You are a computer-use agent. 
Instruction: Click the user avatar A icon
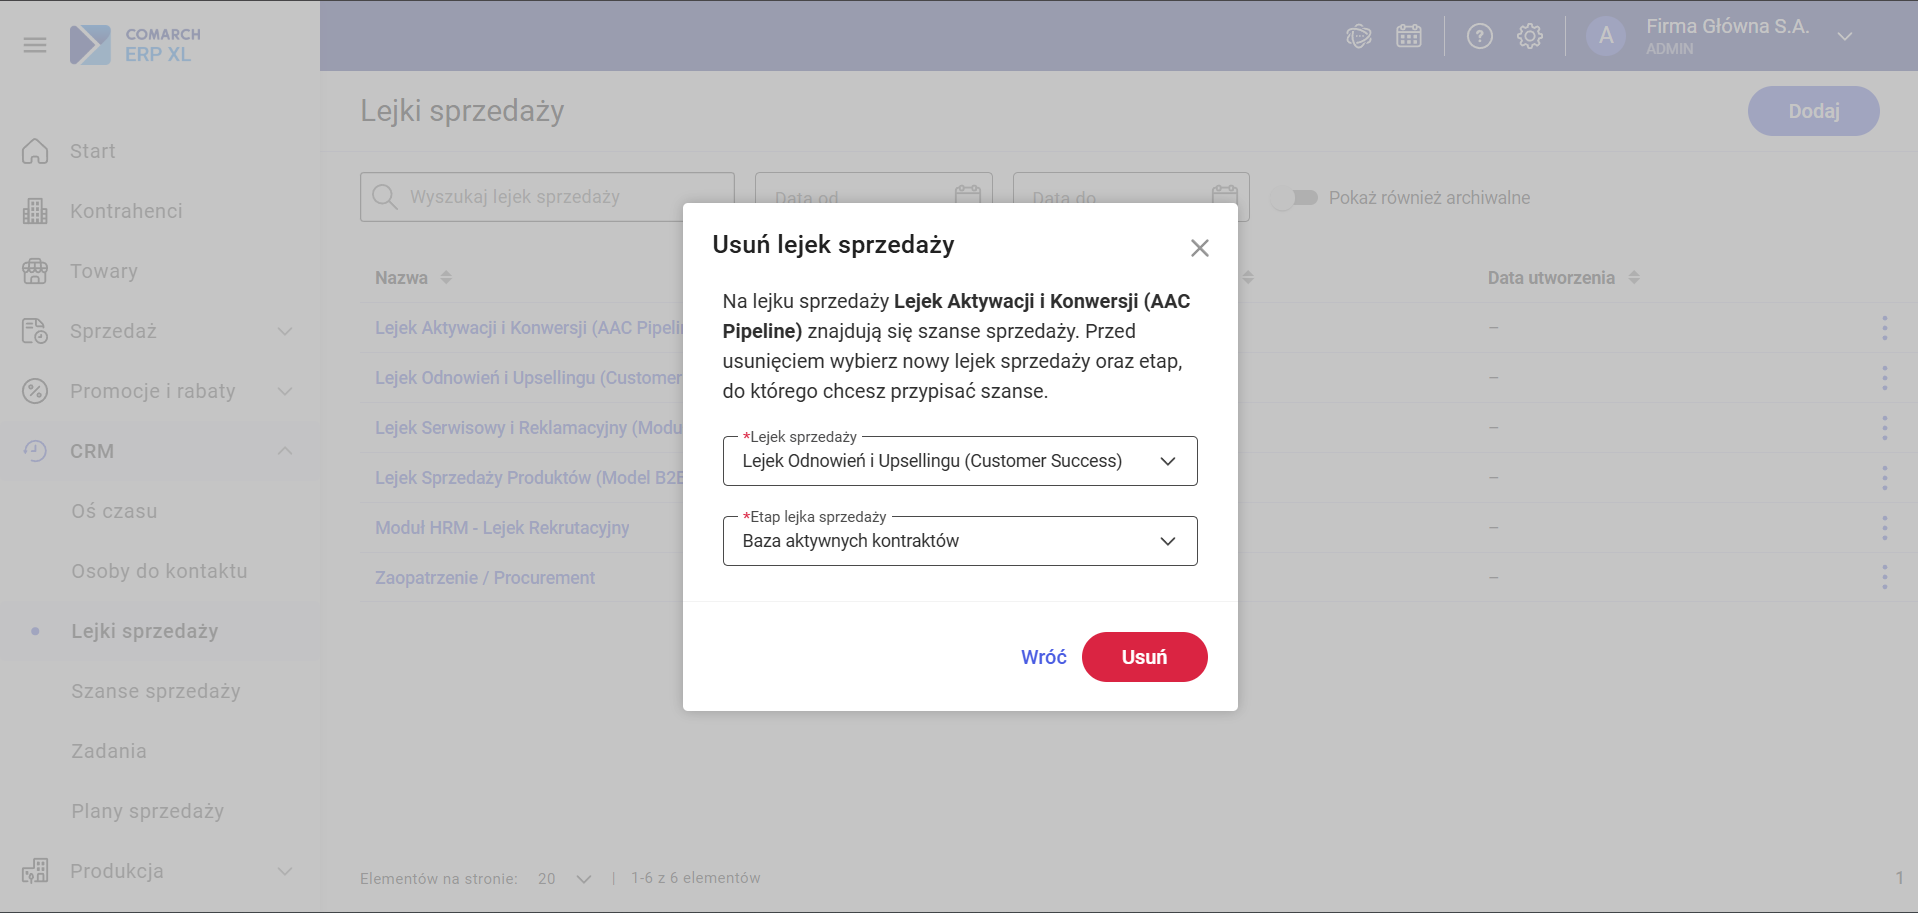coord(1606,36)
